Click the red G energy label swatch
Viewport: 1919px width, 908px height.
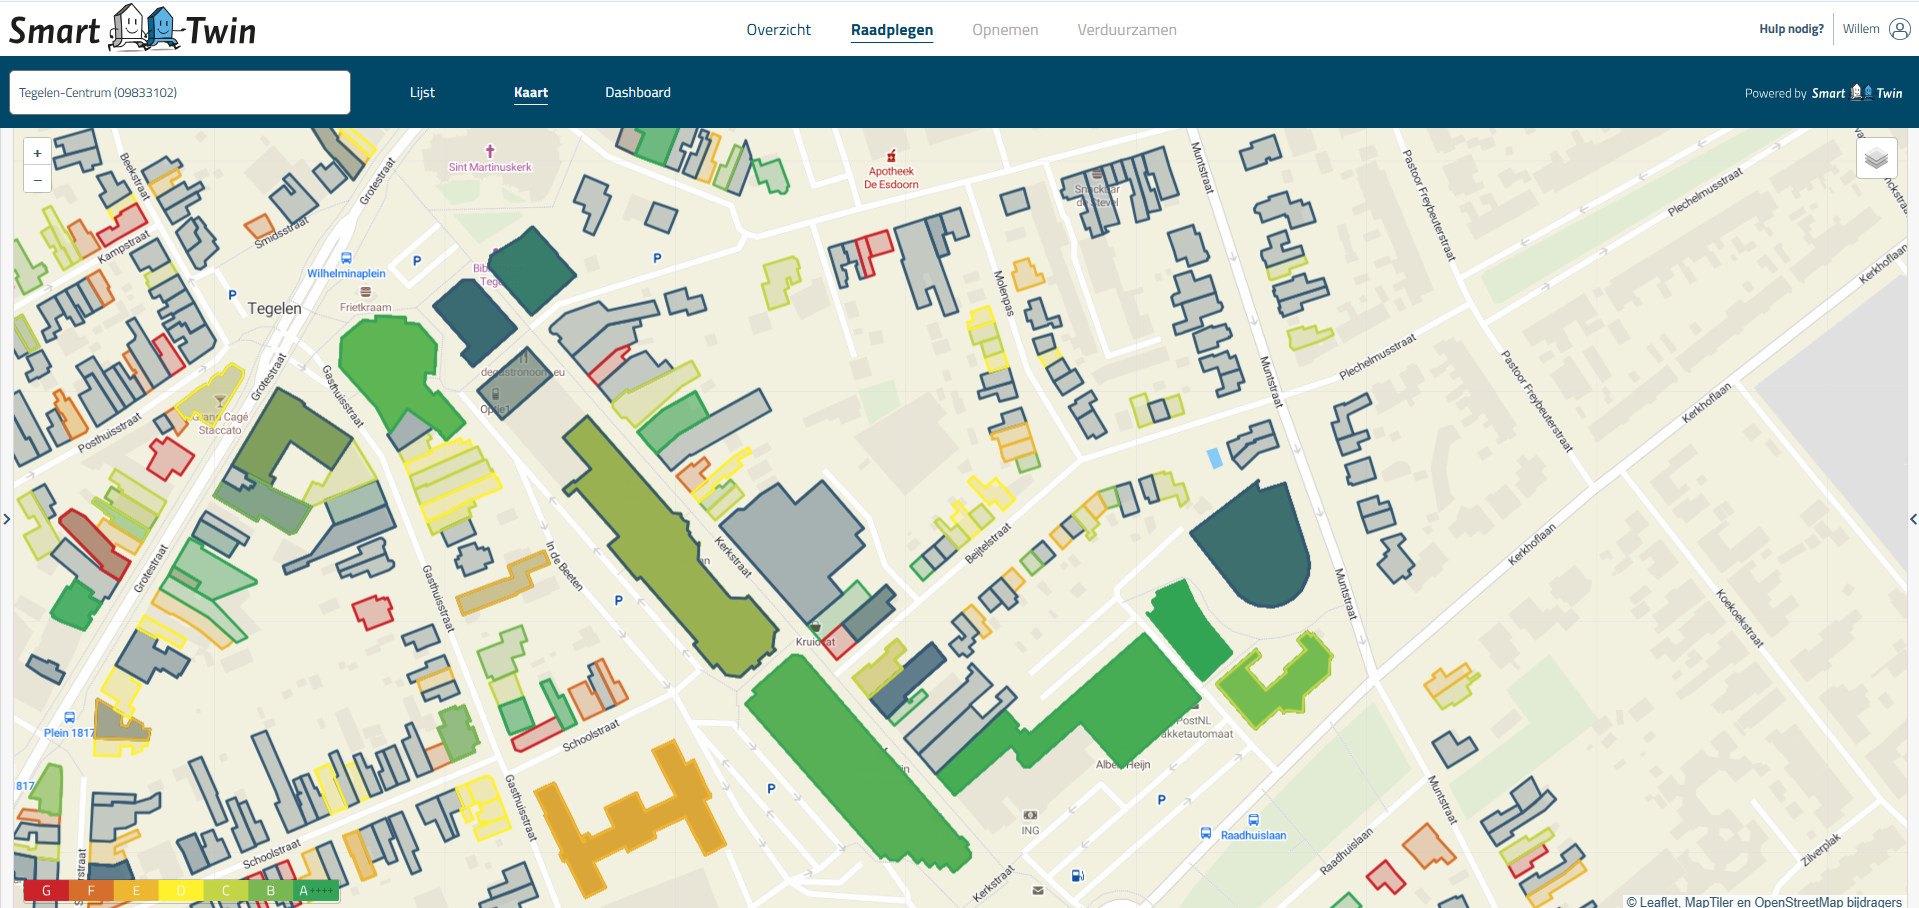[x=45, y=890]
